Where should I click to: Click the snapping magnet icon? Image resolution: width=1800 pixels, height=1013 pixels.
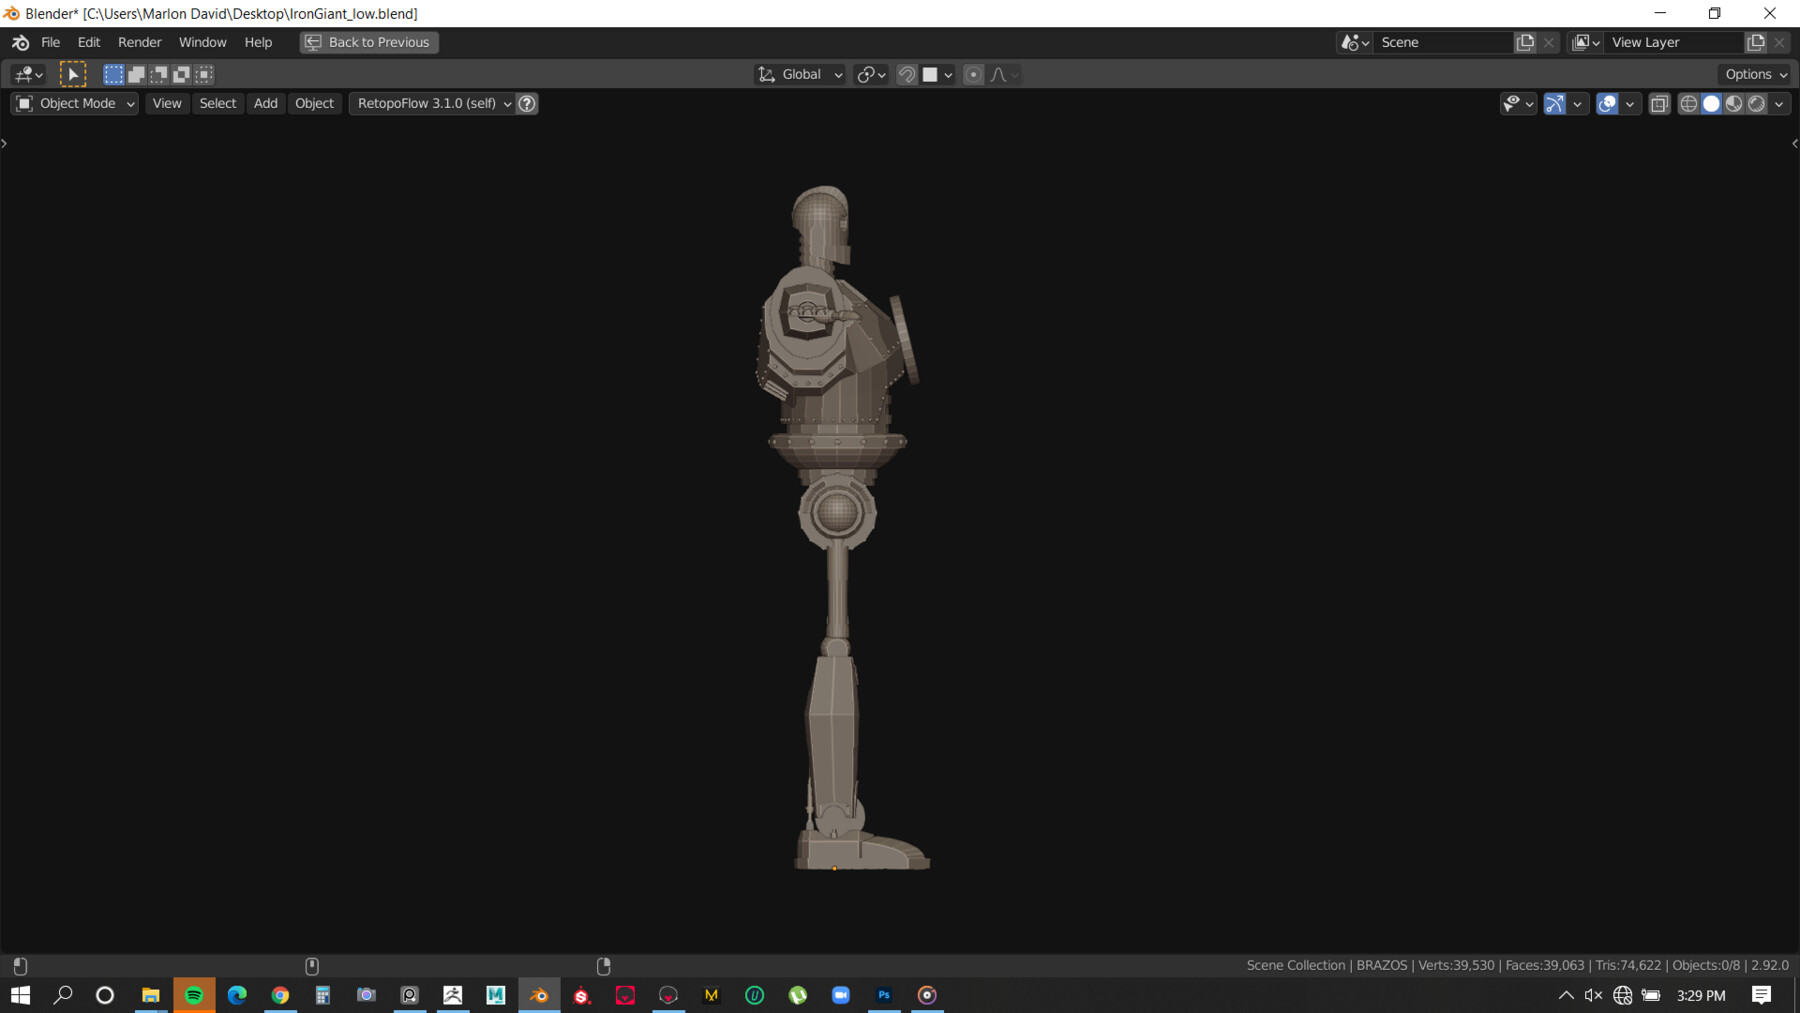click(x=906, y=74)
